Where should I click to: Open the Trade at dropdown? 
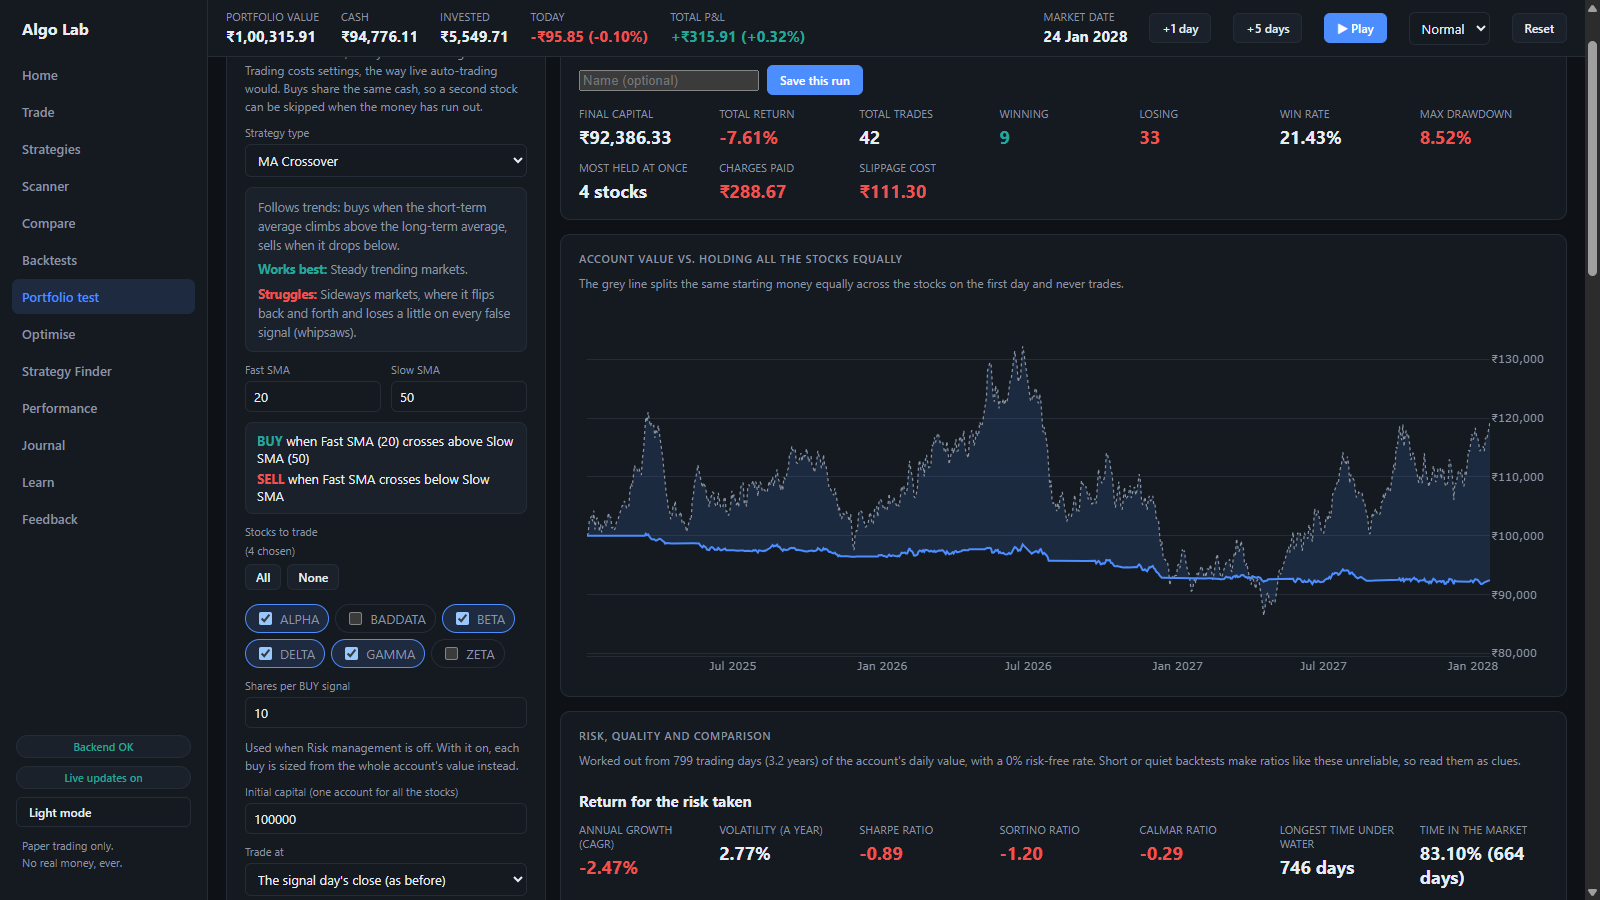tap(386, 880)
